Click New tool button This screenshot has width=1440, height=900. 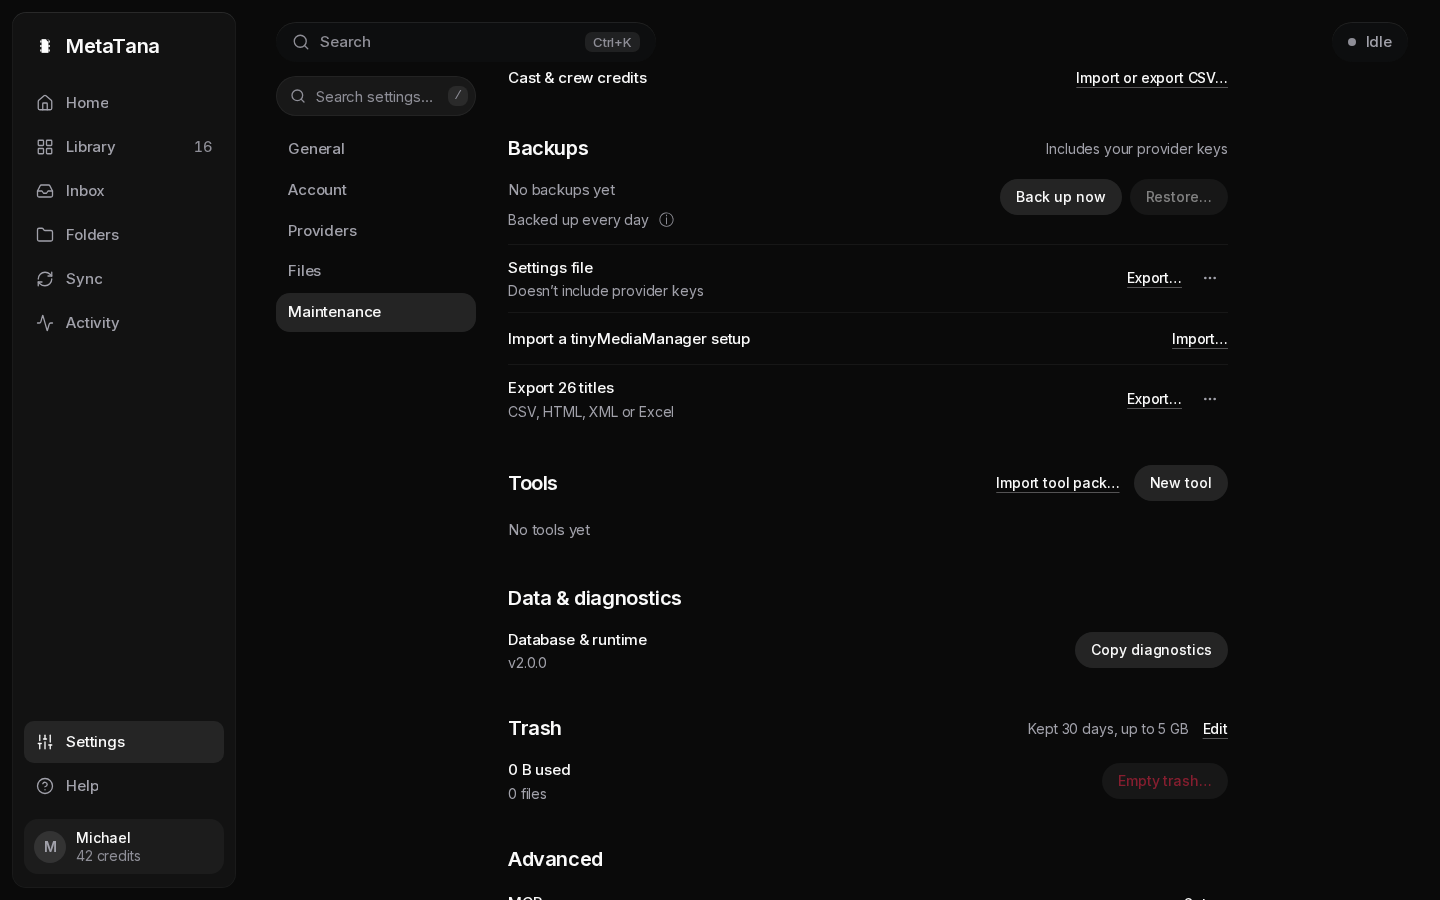[x=1181, y=483]
